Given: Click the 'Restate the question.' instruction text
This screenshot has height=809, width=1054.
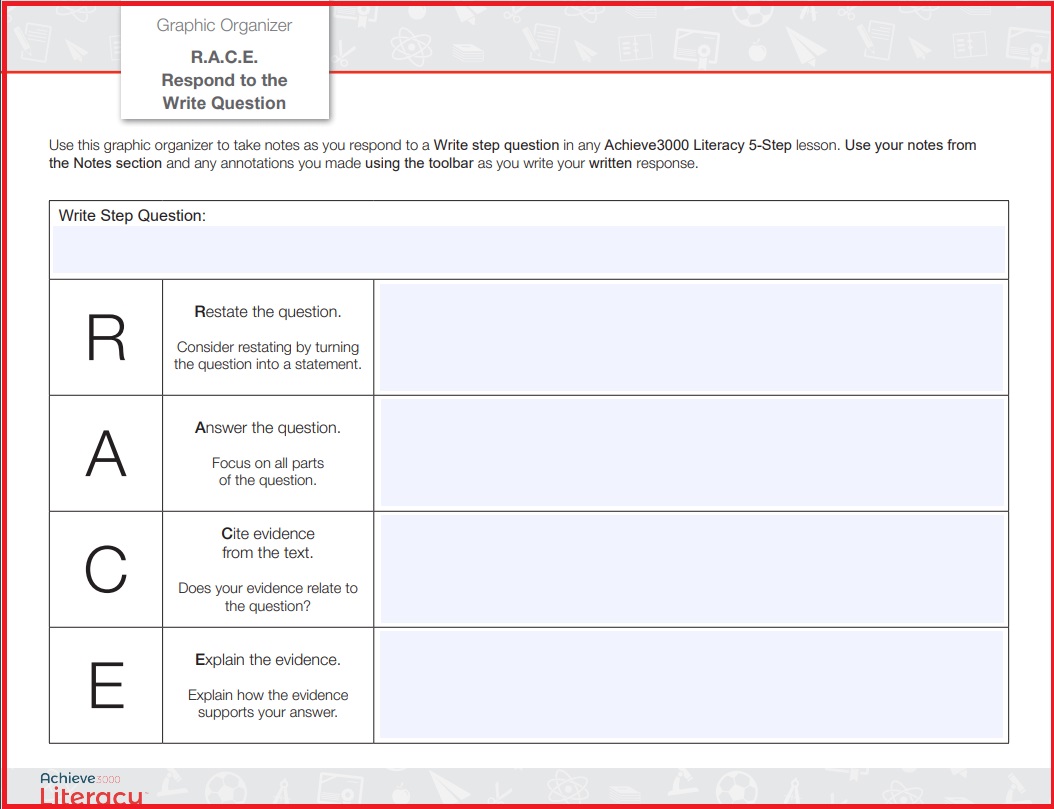Looking at the screenshot, I should coord(268,312).
